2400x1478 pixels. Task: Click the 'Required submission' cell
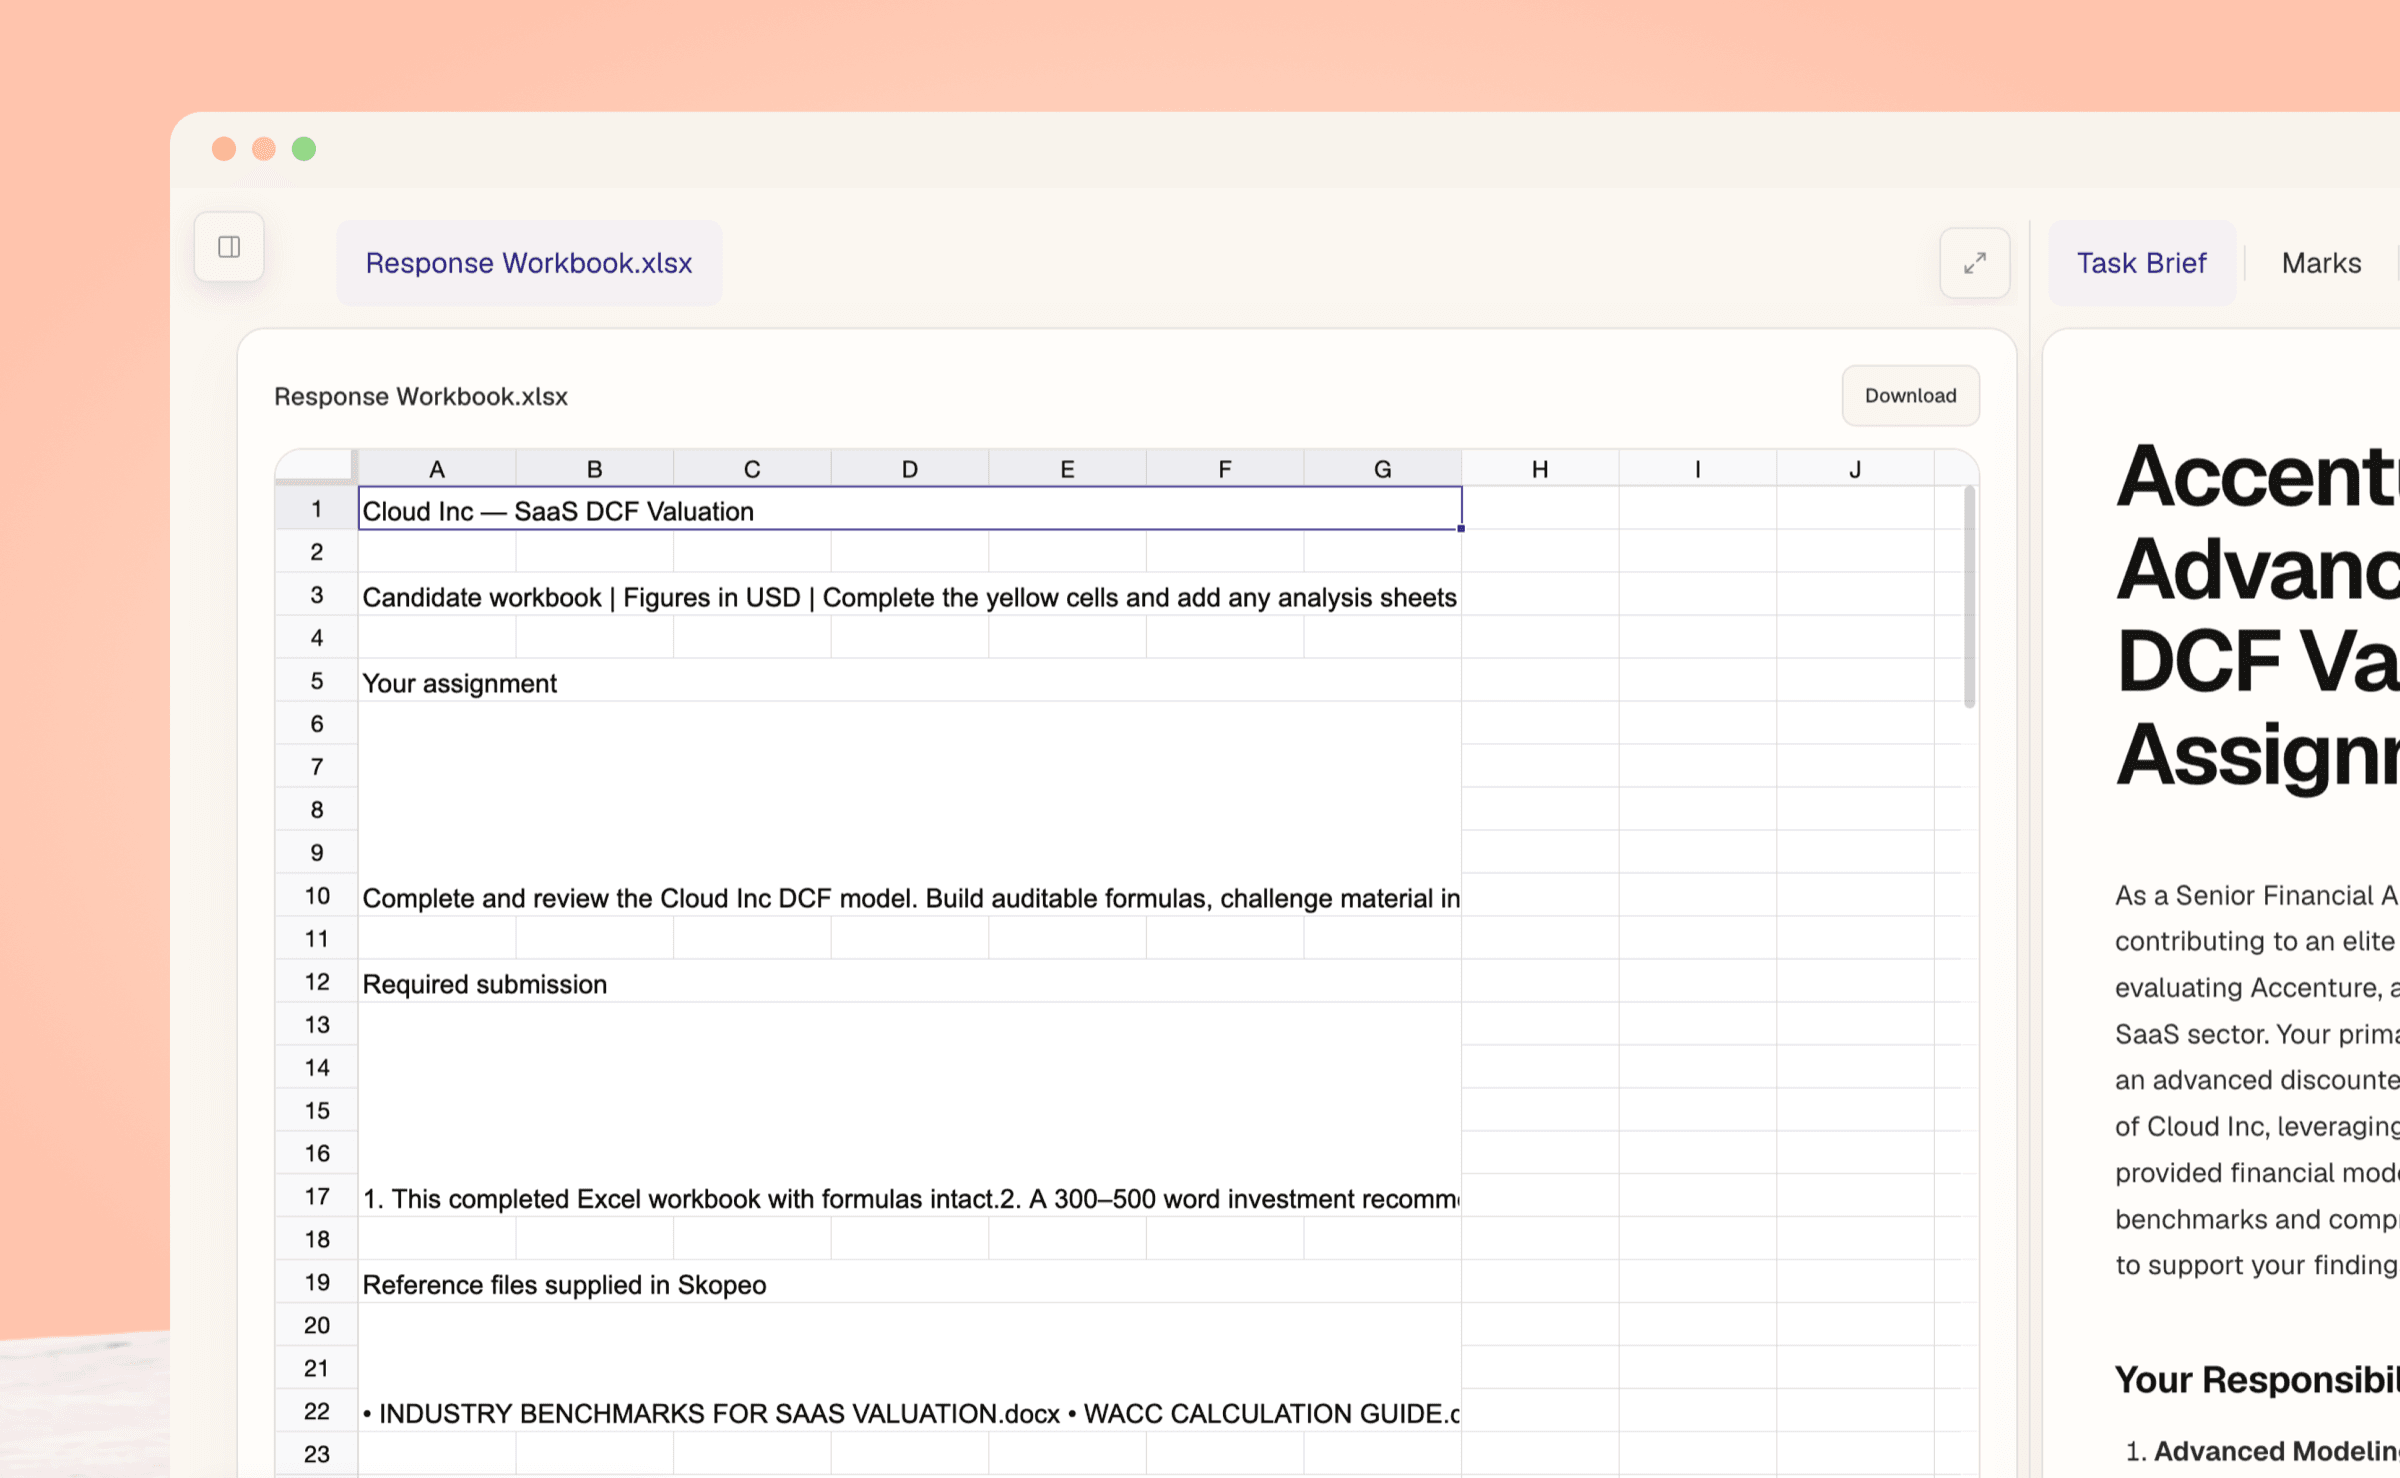click(910, 981)
